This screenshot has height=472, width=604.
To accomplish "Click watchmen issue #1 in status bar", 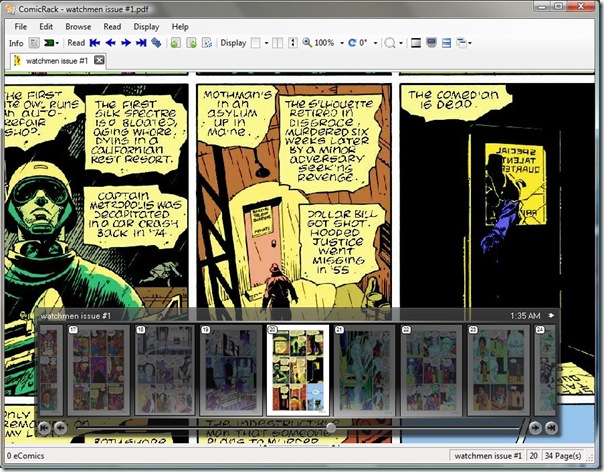I will 488,456.
